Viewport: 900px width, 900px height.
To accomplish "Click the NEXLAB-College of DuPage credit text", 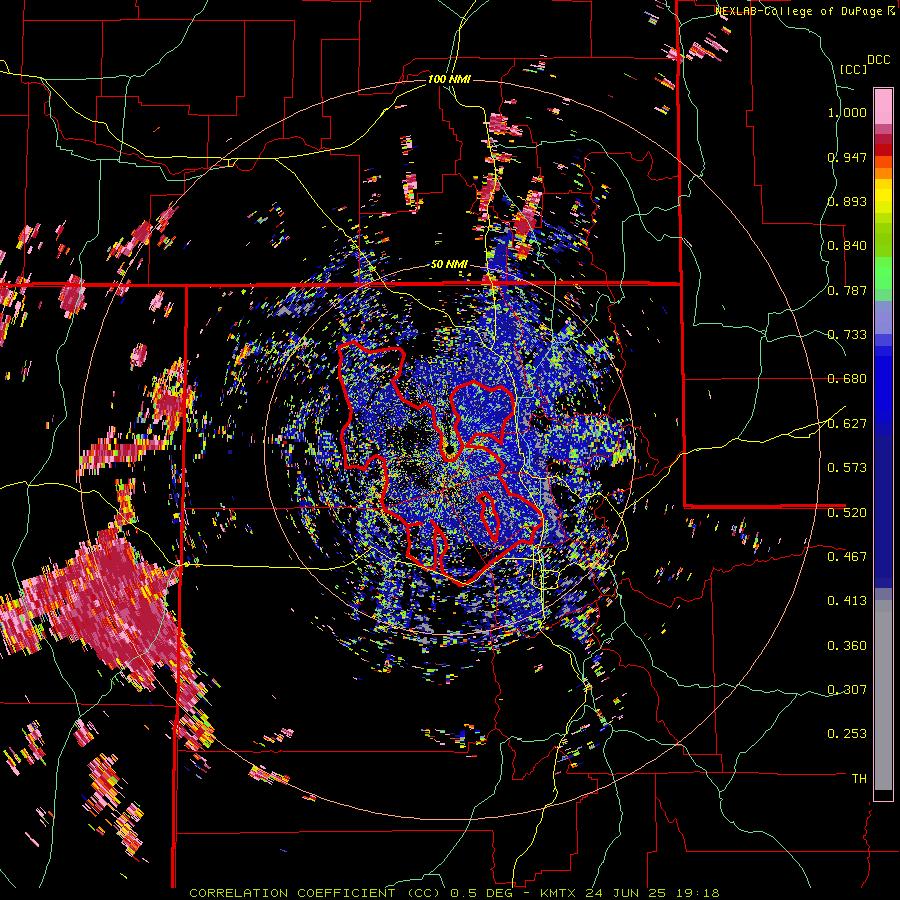I will (x=800, y=11).
